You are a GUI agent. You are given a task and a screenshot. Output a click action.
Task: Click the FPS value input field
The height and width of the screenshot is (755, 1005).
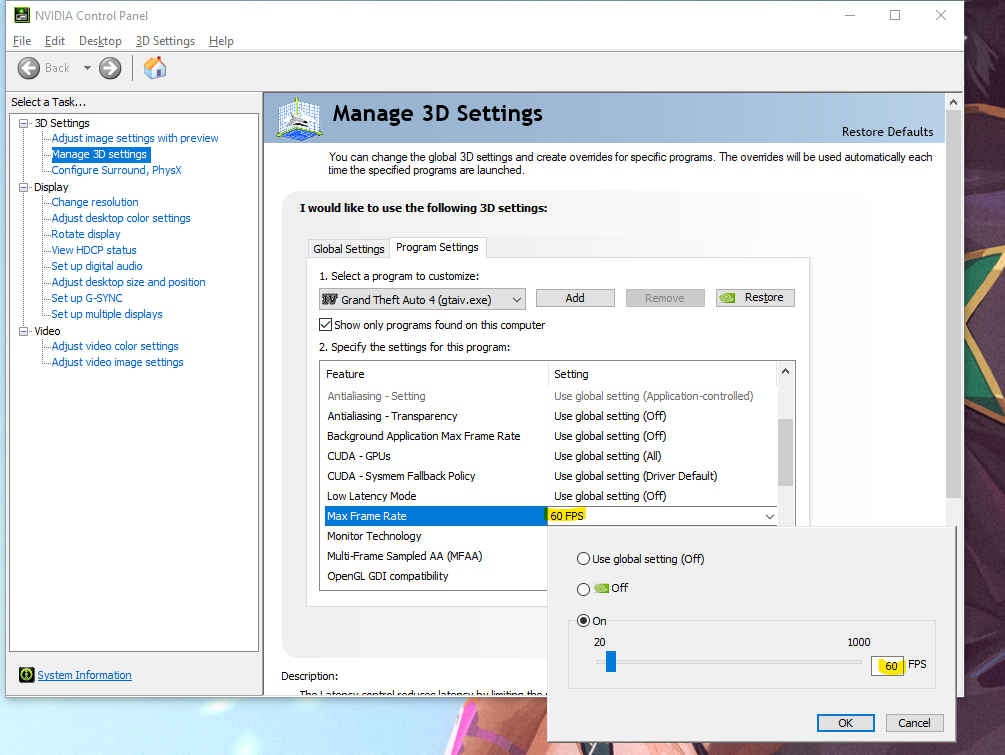coord(888,666)
